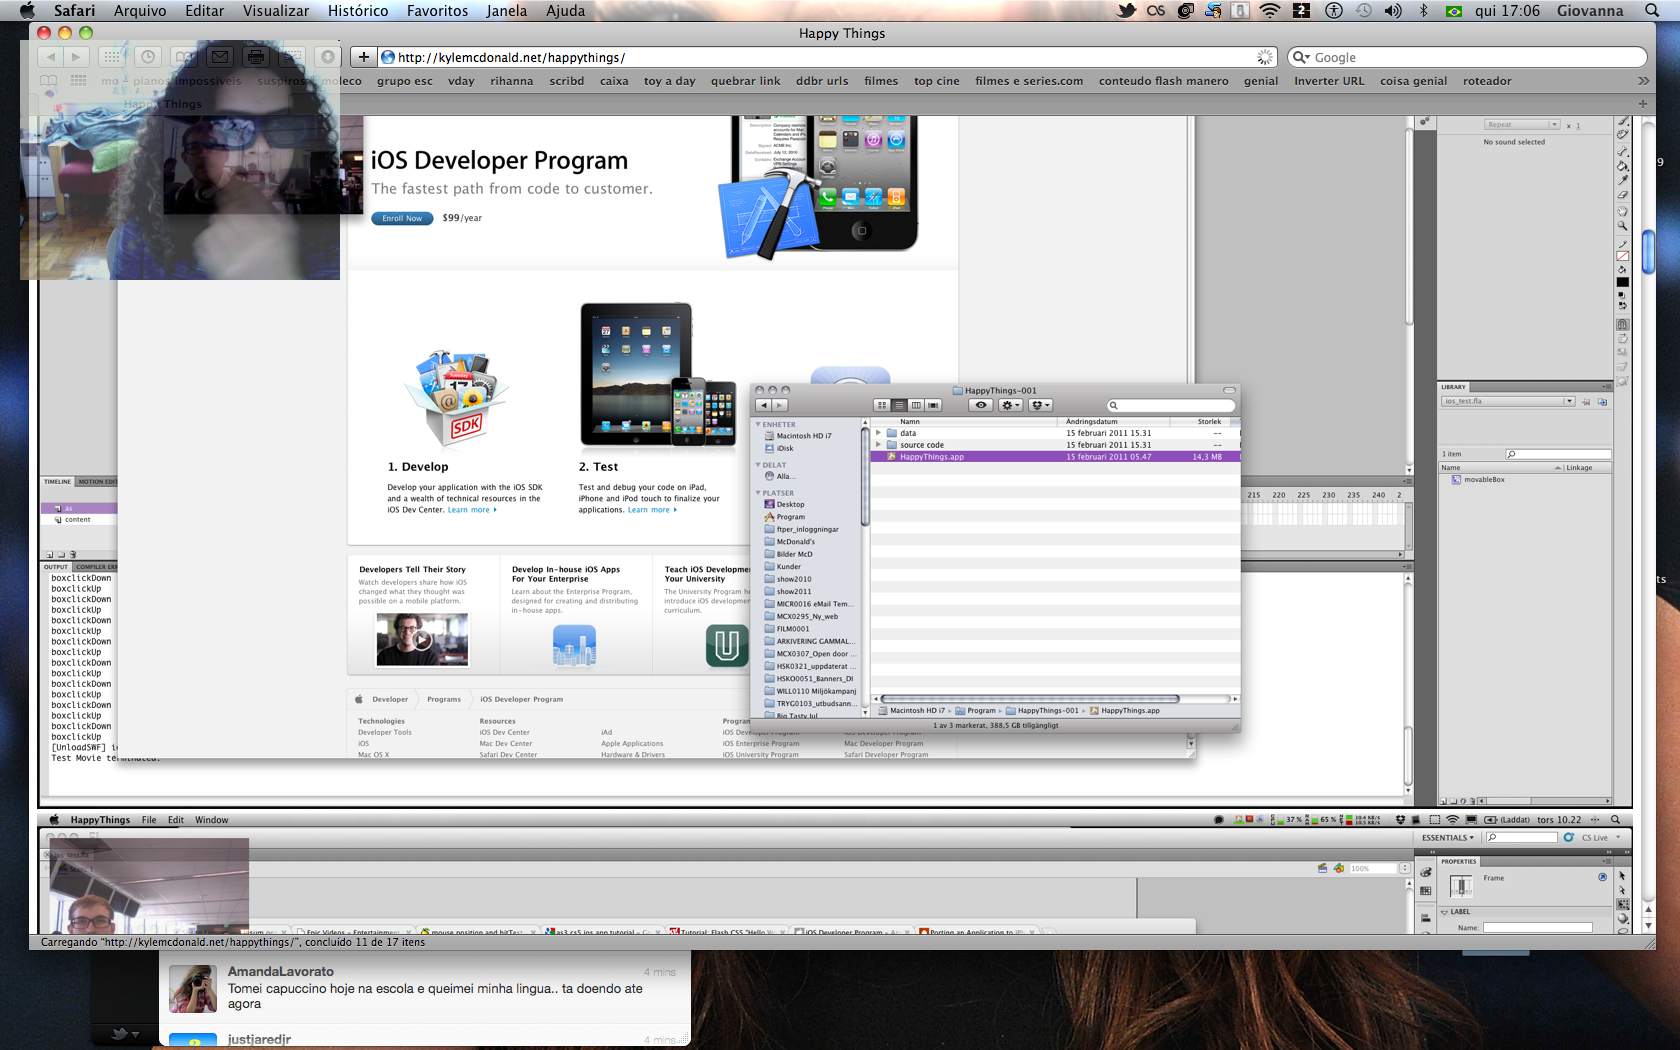Screen dimensions: 1680x1050
Task: Expand the source code folder in Finder
Action: [x=878, y=445]
